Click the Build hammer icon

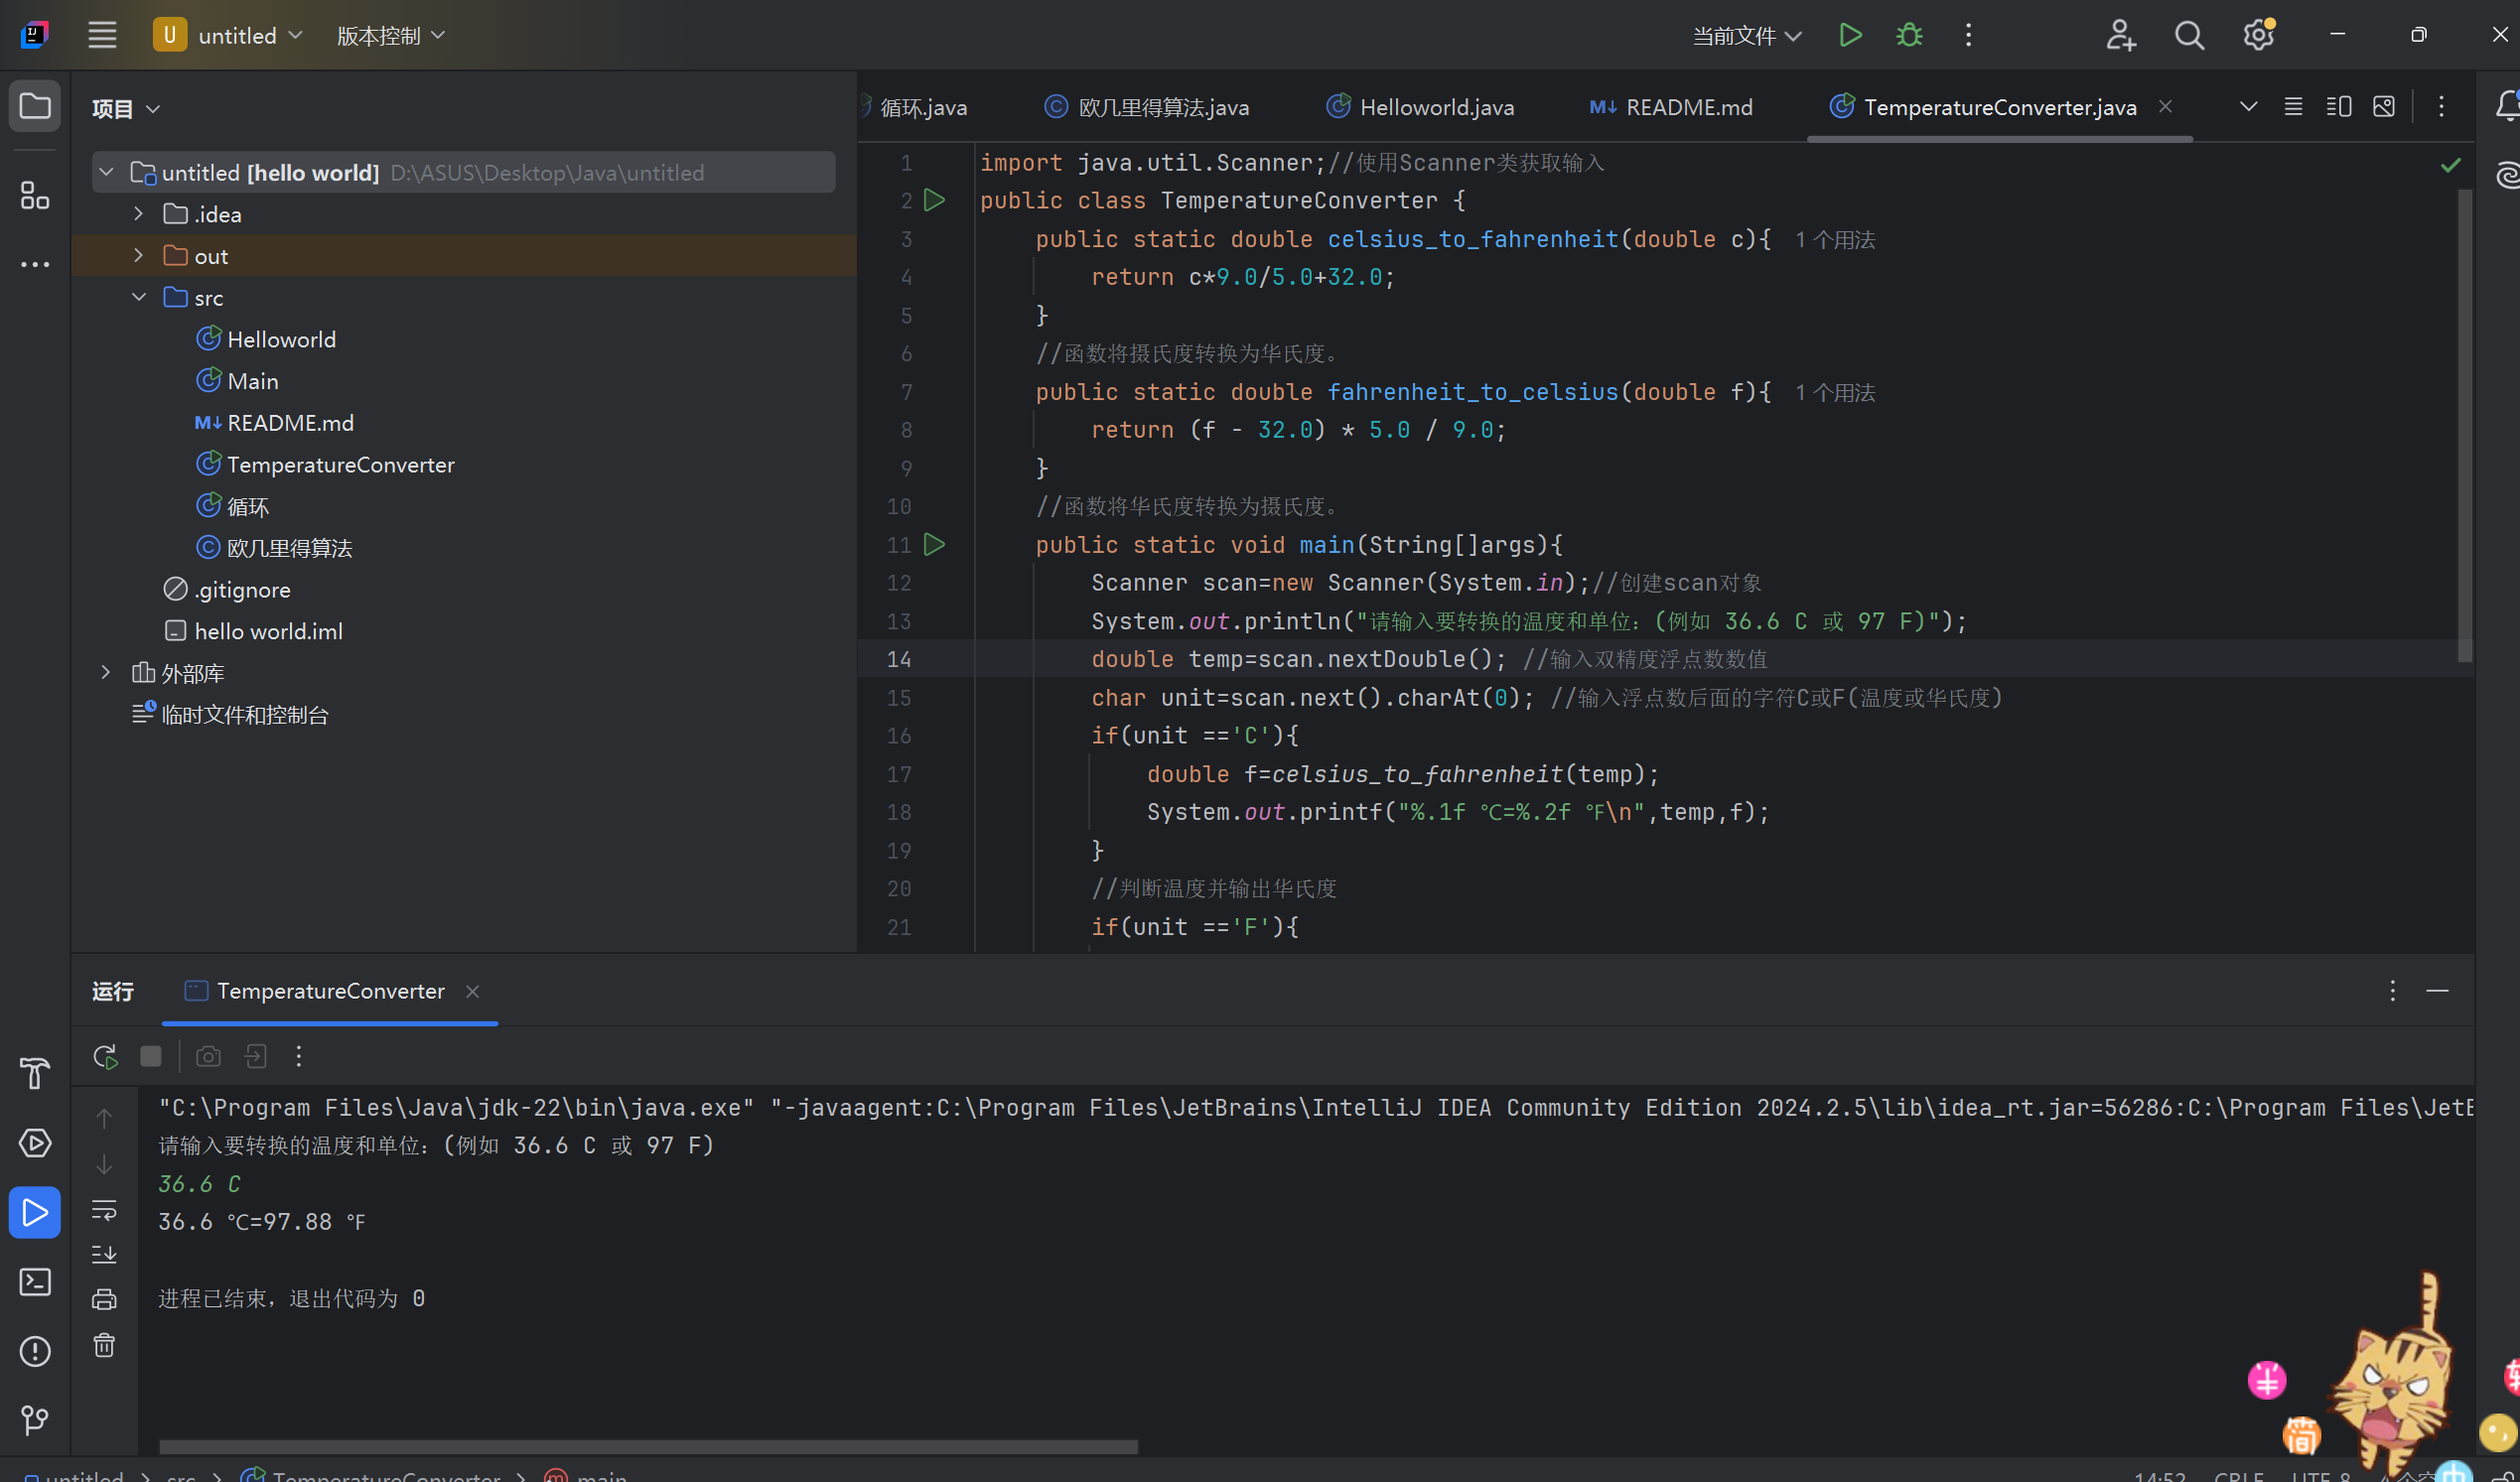(x=35, y=1074)
